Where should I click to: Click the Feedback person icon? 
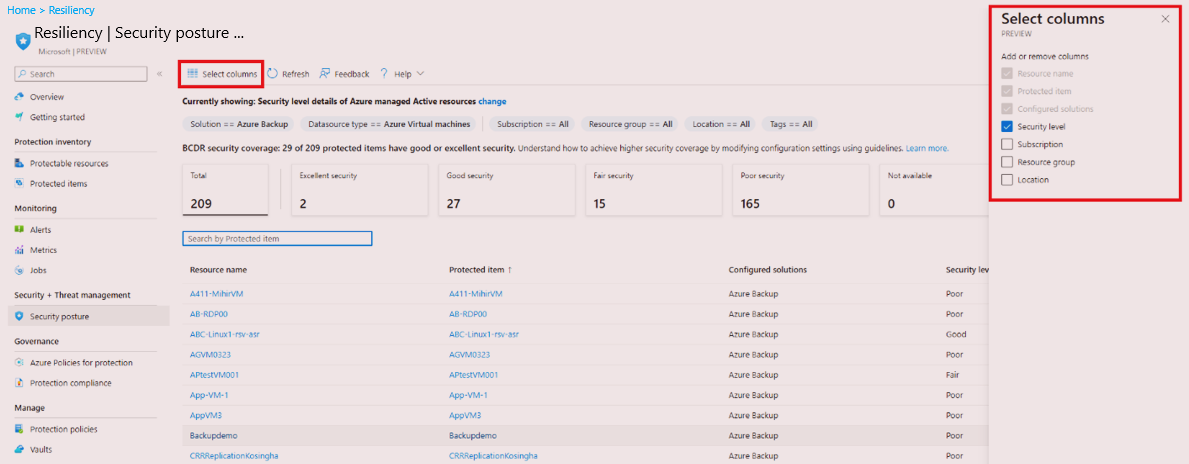tap(325, 74)
